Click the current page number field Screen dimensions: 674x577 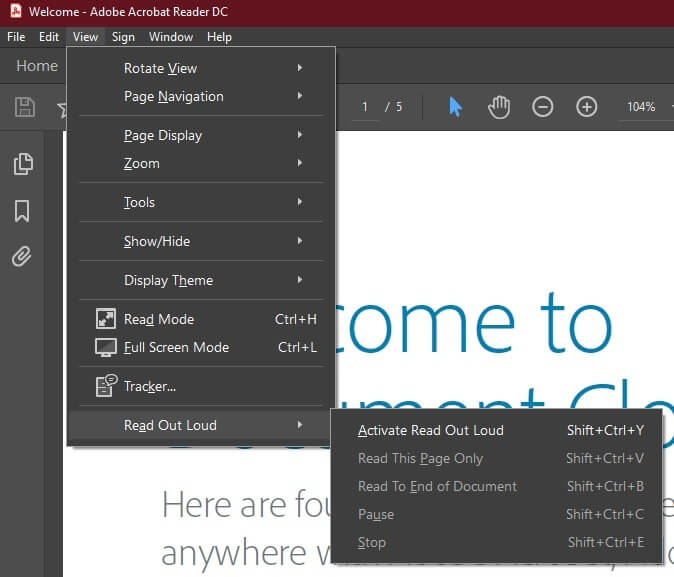[x=365, y=107]
